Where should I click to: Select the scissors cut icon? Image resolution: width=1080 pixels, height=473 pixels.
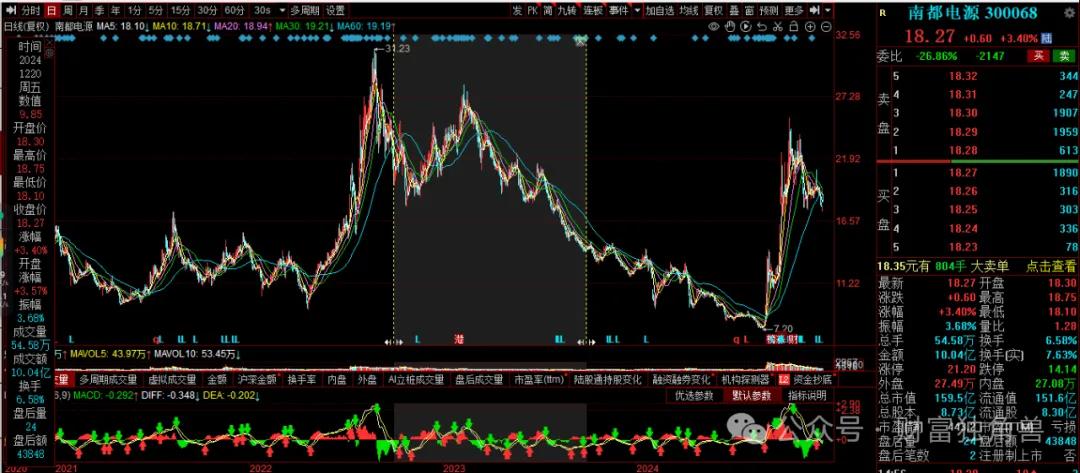click(778, 27)
